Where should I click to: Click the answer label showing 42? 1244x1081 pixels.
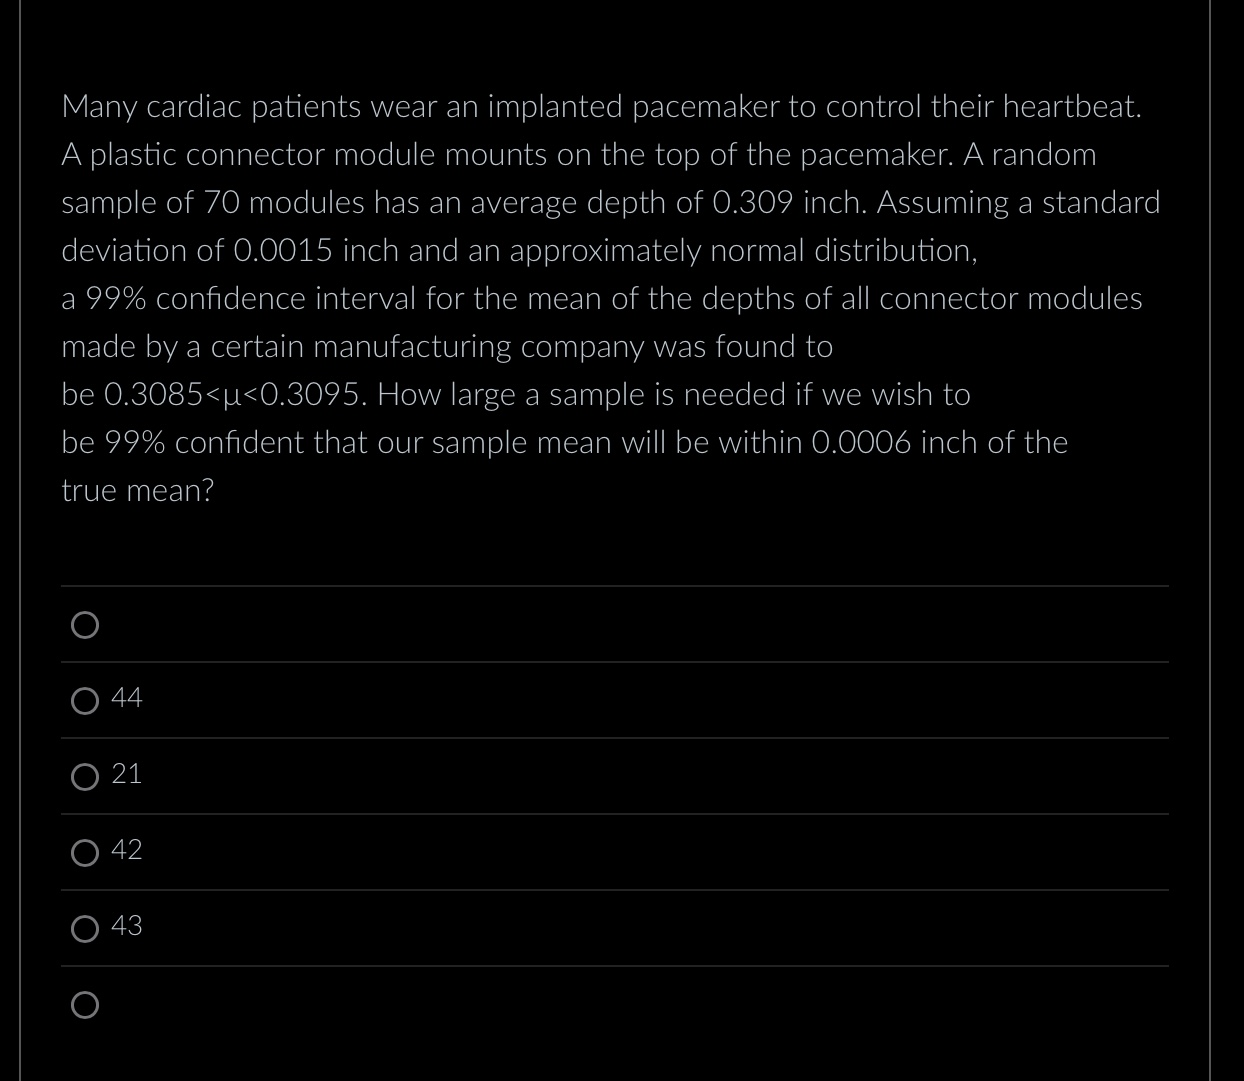(x=126, y=850)
